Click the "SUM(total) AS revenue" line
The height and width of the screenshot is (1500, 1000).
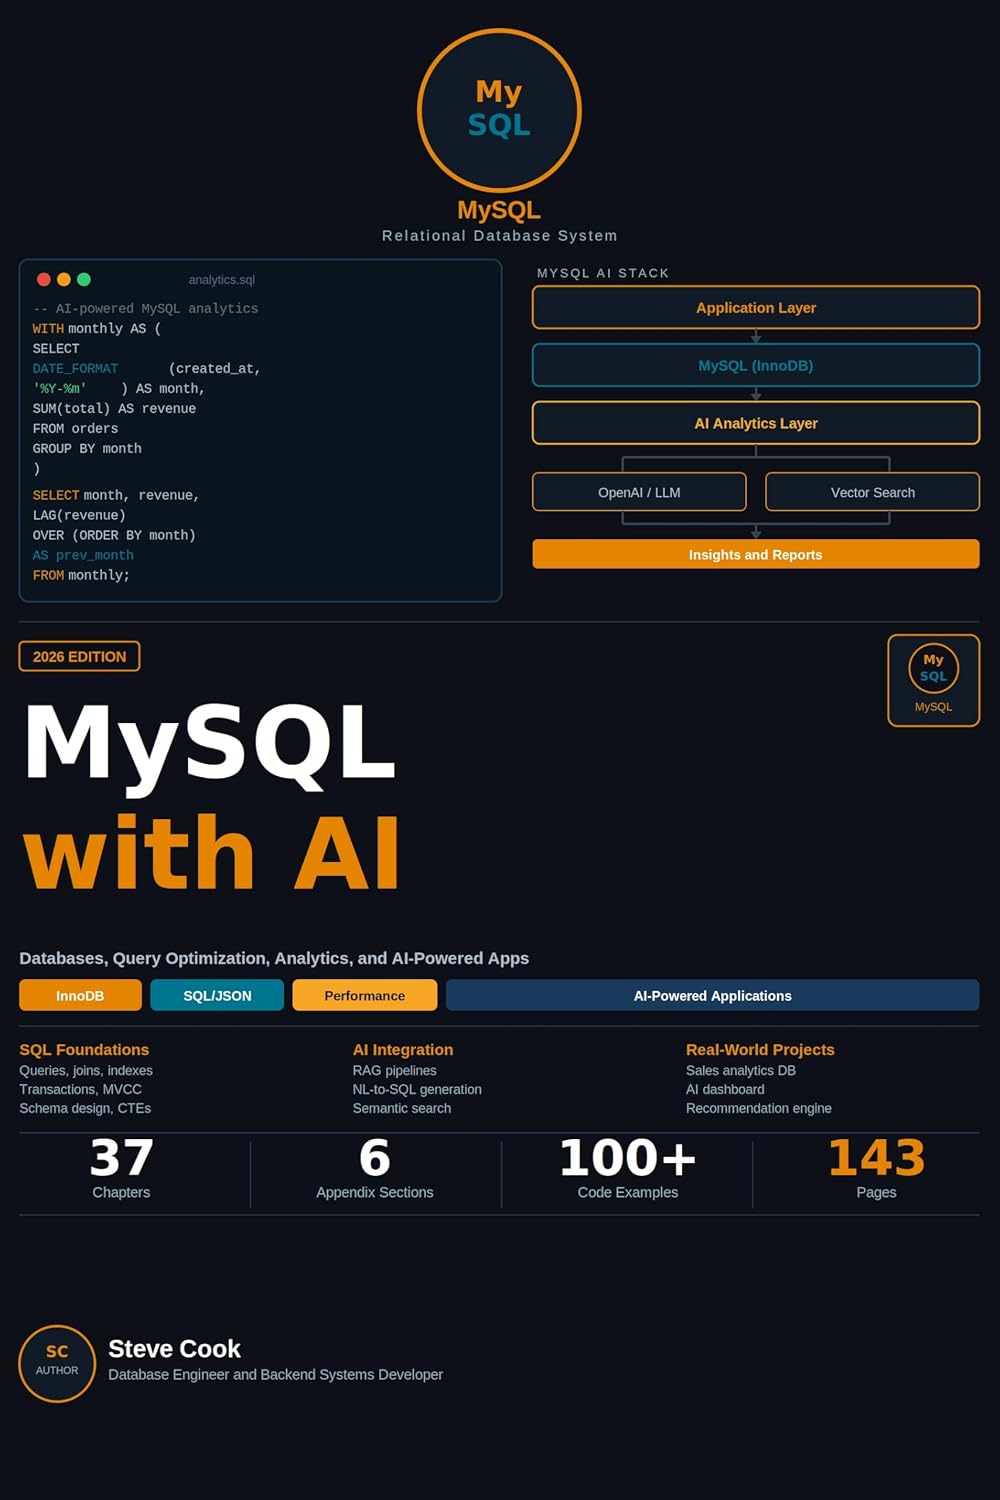(x=114, y=409)
